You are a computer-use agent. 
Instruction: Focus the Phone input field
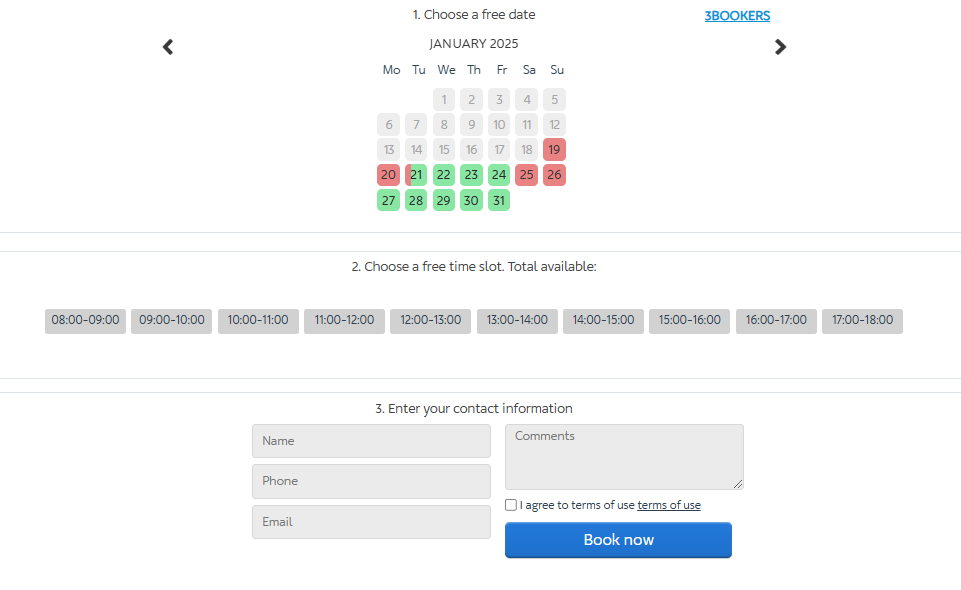click(371, 481)
